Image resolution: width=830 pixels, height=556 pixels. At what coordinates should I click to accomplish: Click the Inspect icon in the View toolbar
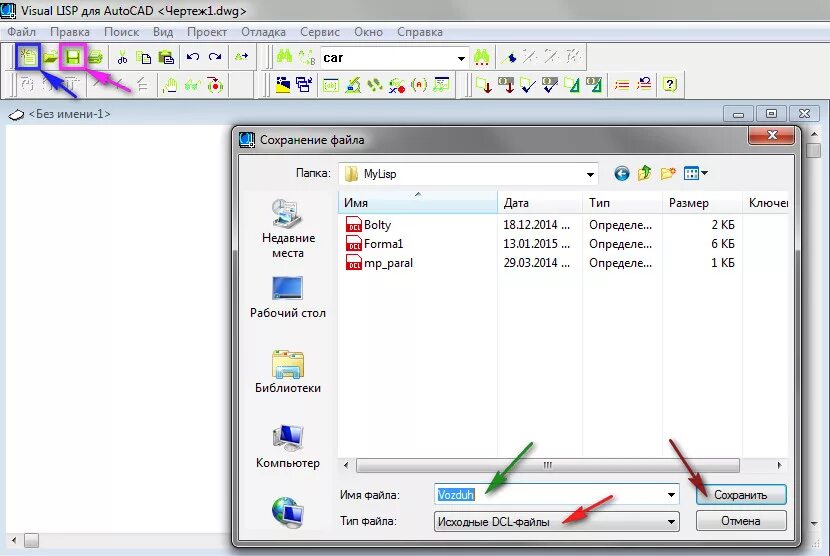click(x=353, y=85)
